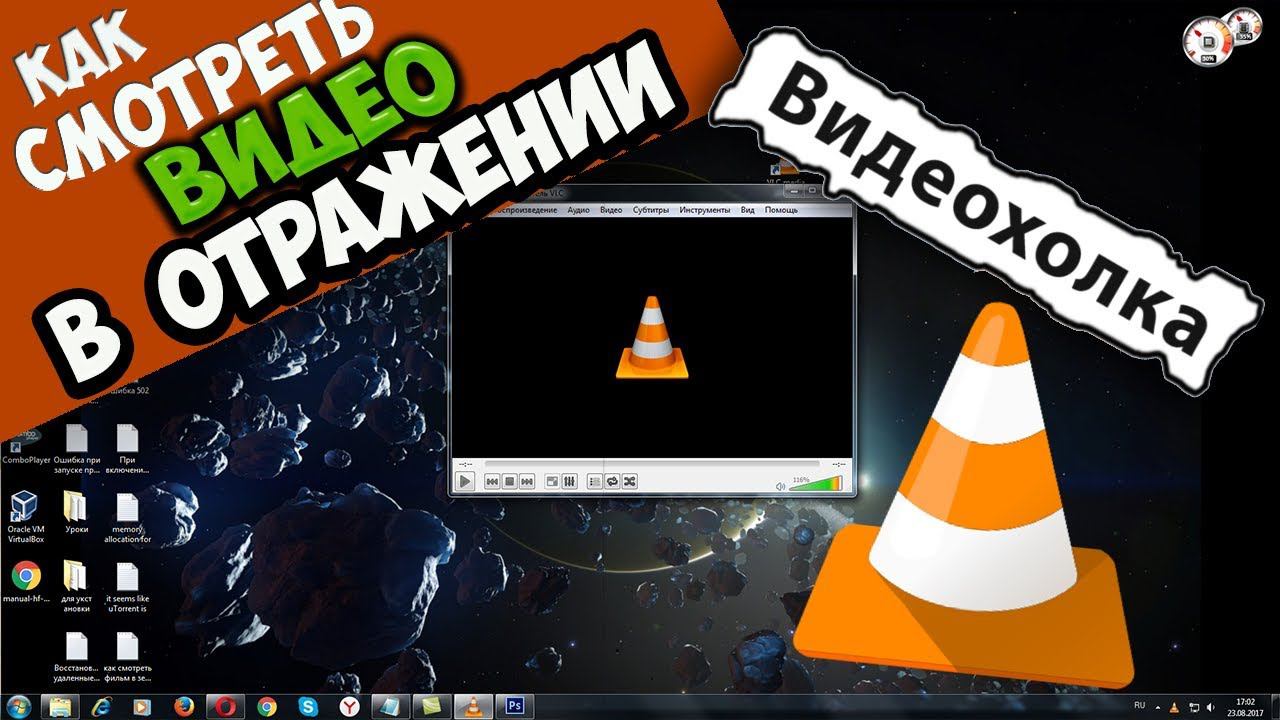Image resolution: width=1280 pixels, height=720 pixels.
Task: Switch to VLC taskbar button
Action: tap(474, 707)
